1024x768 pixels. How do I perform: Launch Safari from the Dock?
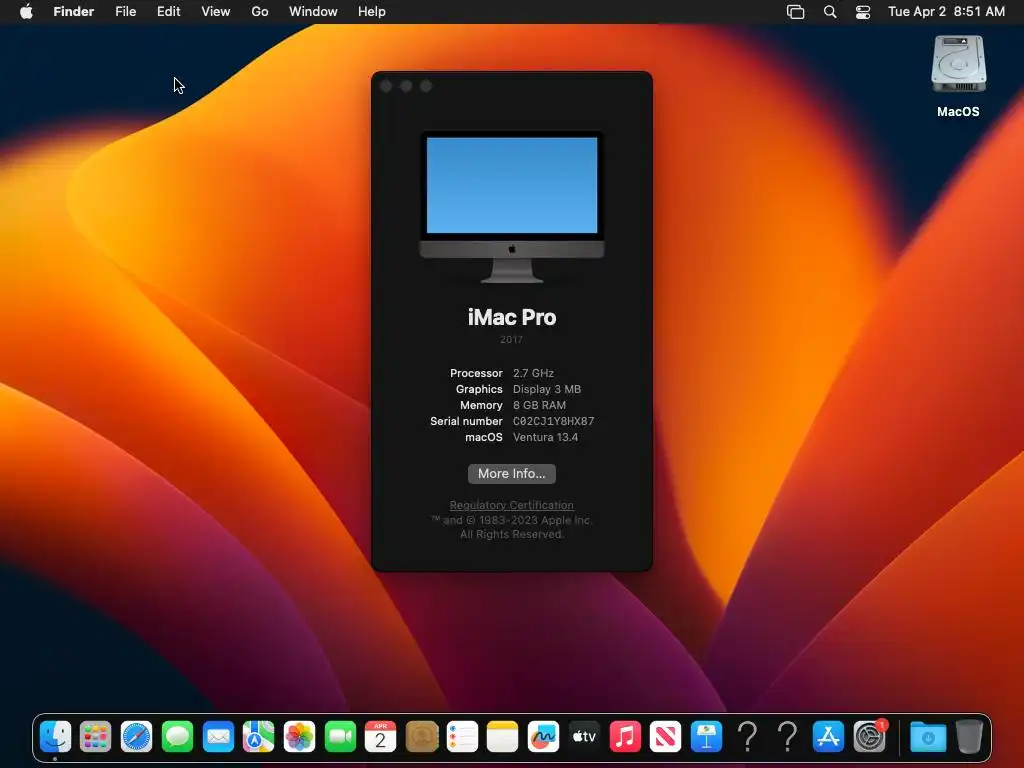pos(136,737)
